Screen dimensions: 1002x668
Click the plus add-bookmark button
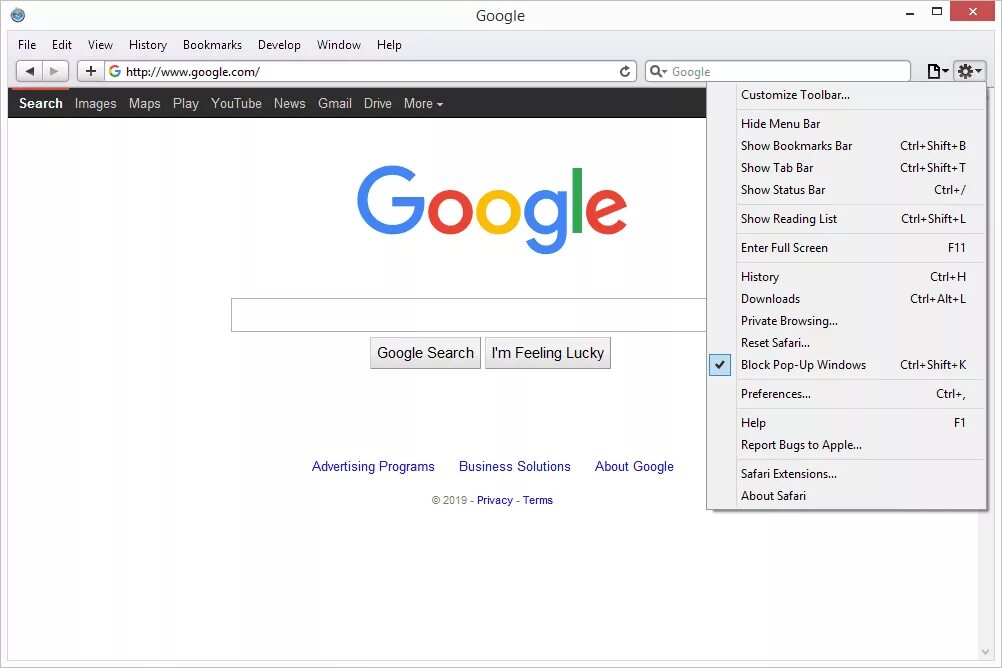(x=91, y=71)
